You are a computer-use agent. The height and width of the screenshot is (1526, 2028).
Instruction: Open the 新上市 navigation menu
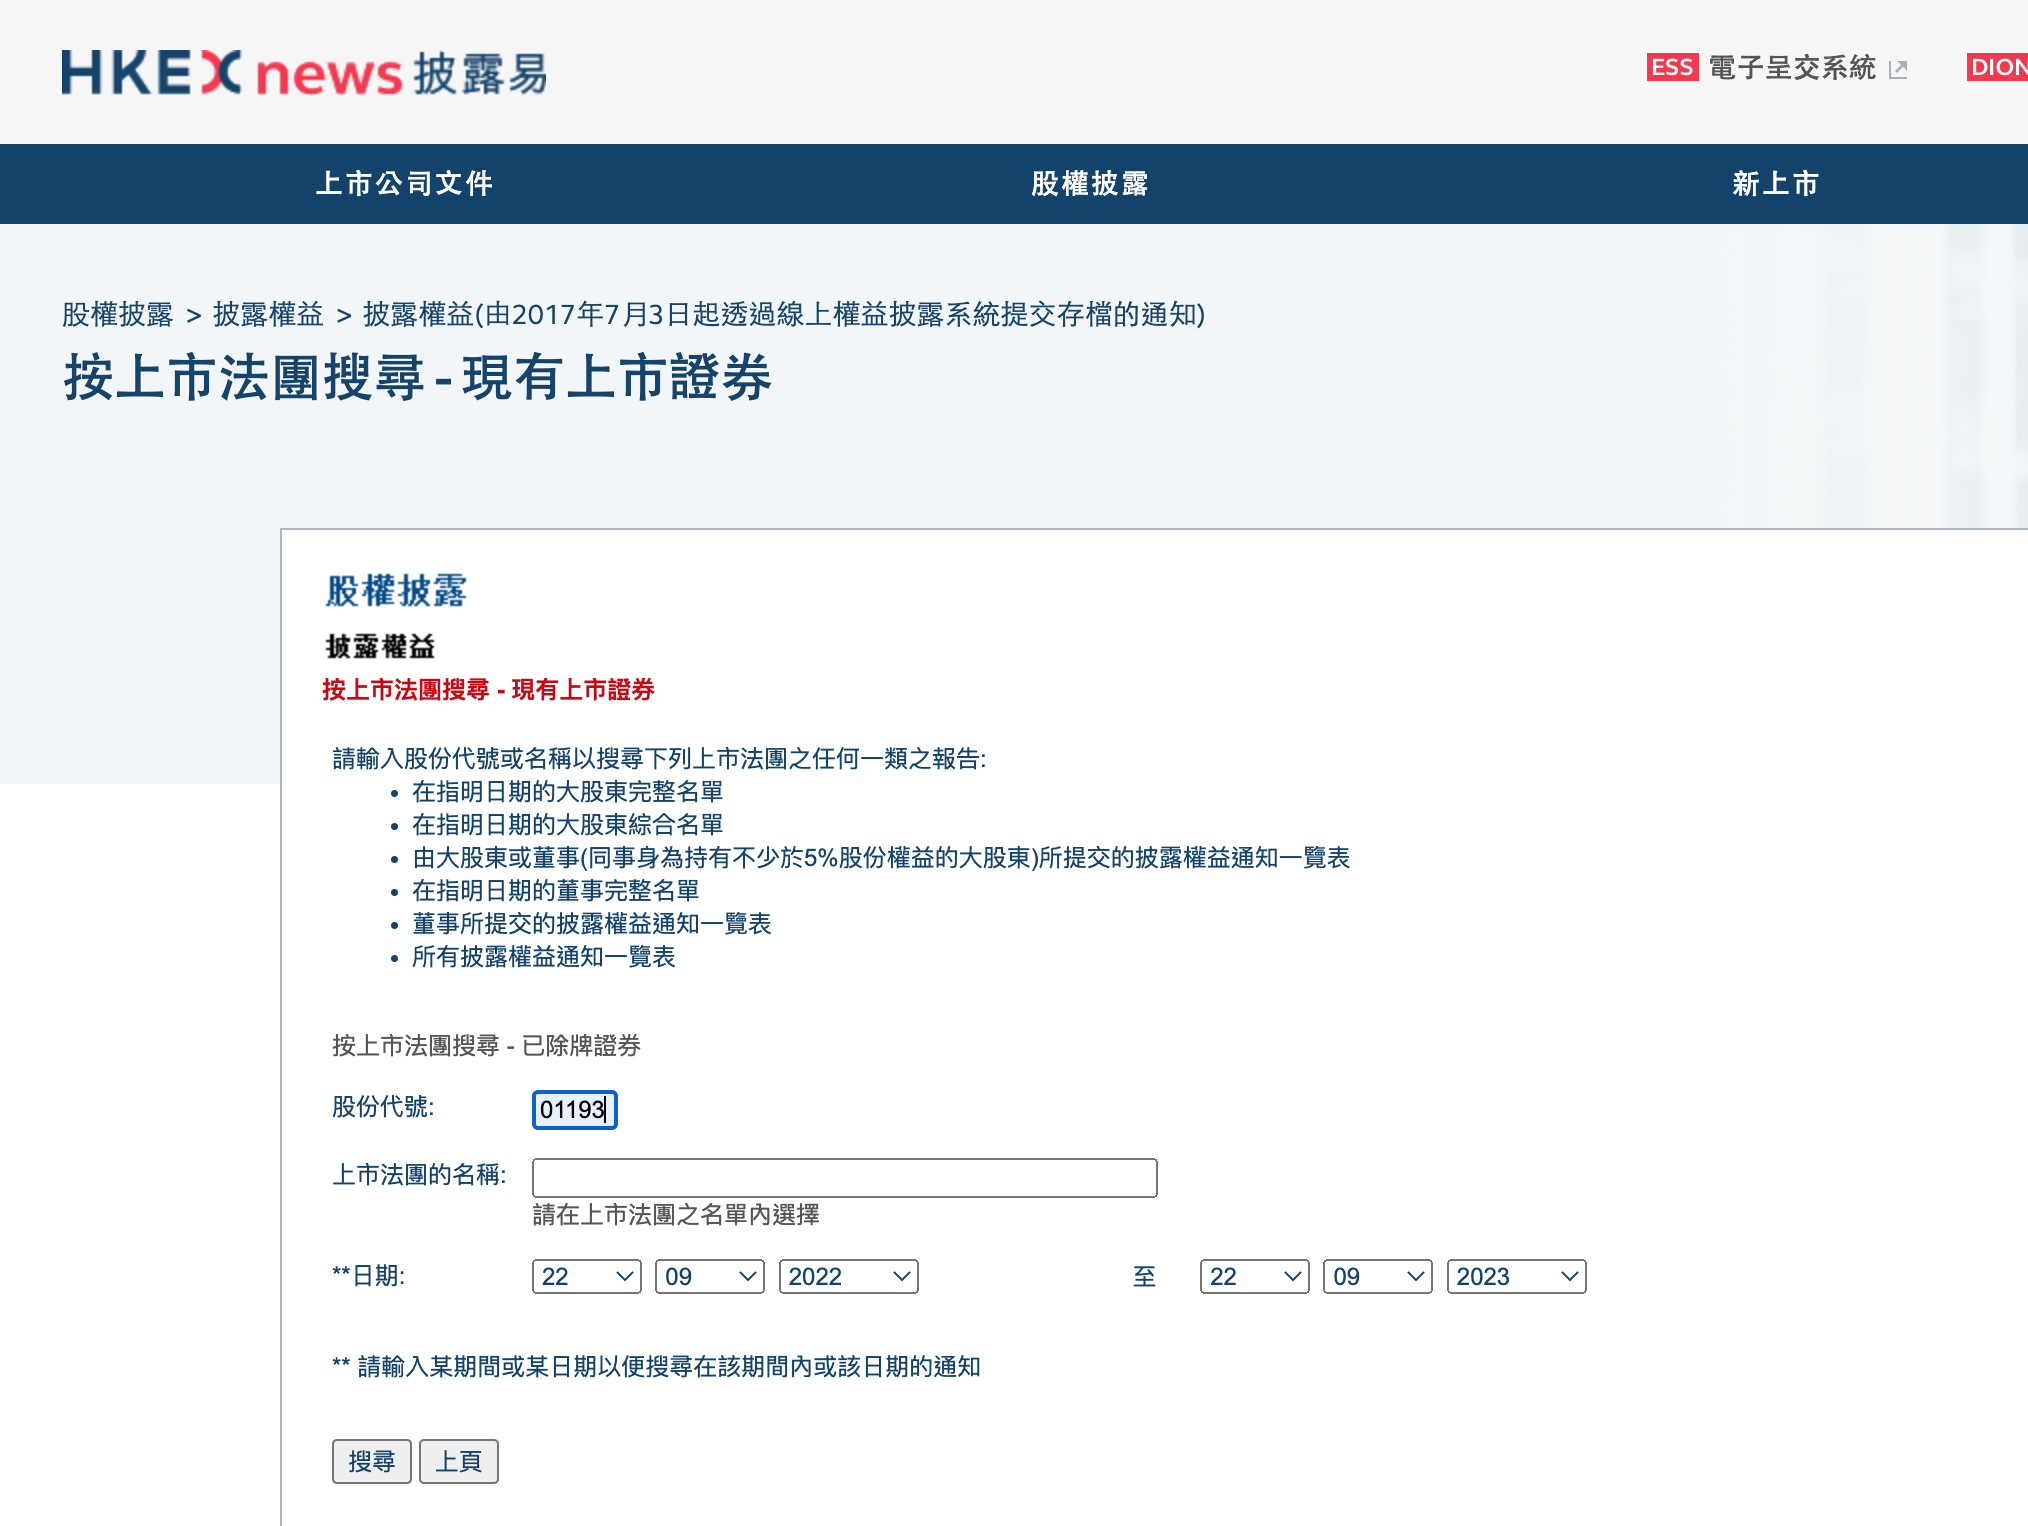[1775, 184]
